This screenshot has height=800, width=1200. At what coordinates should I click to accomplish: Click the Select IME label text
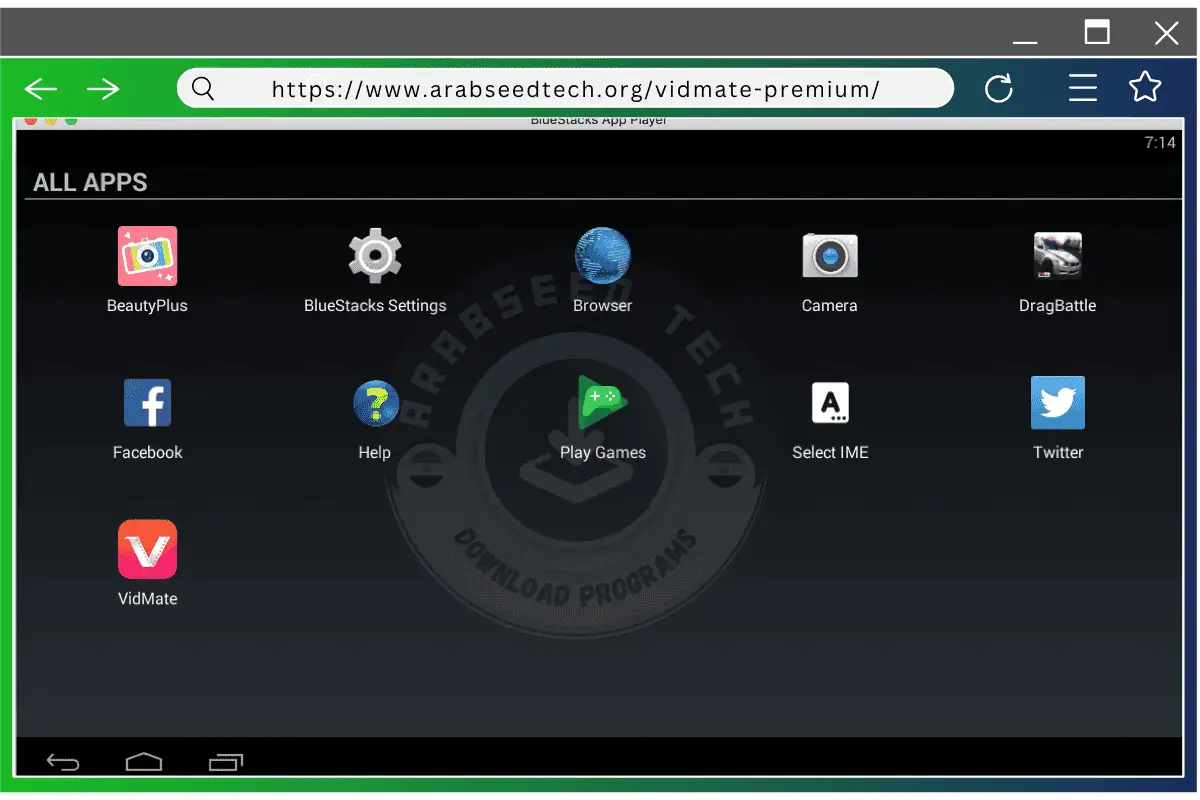(x=830, y=452)
